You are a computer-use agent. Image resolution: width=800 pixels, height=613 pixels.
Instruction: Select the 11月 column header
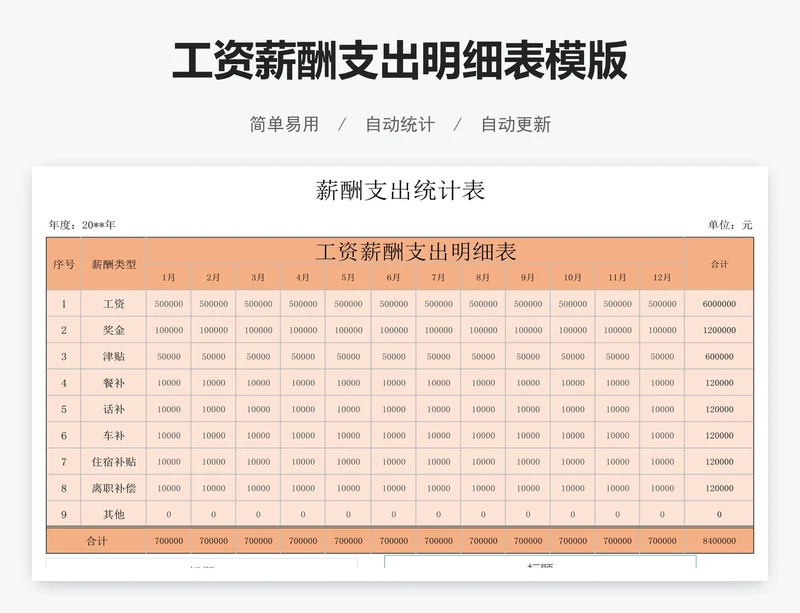(617, 277)
